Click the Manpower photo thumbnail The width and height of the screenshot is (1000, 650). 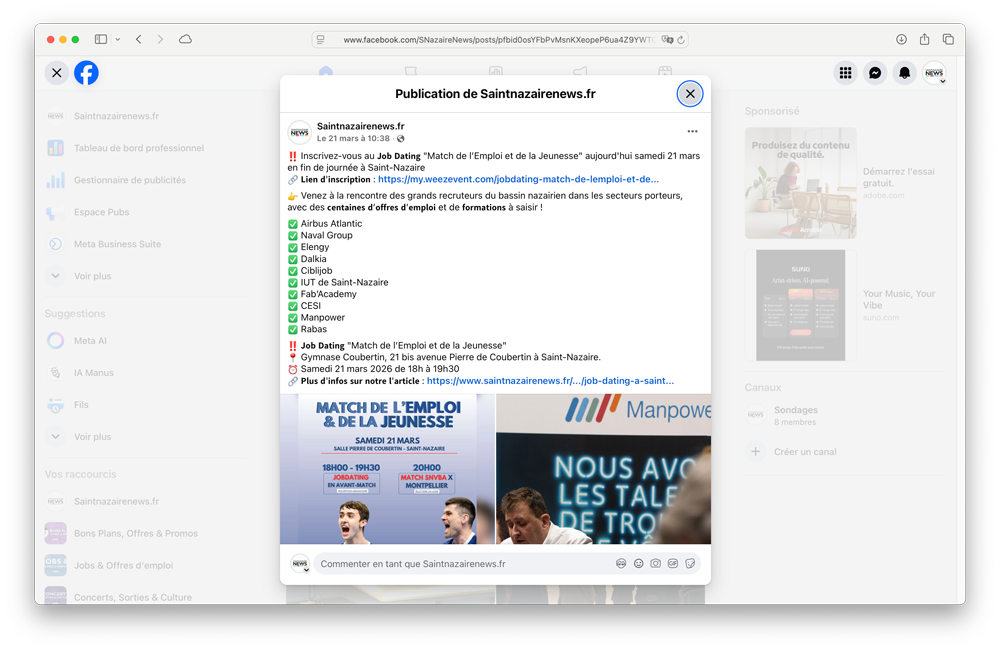[x=604, y=470]
